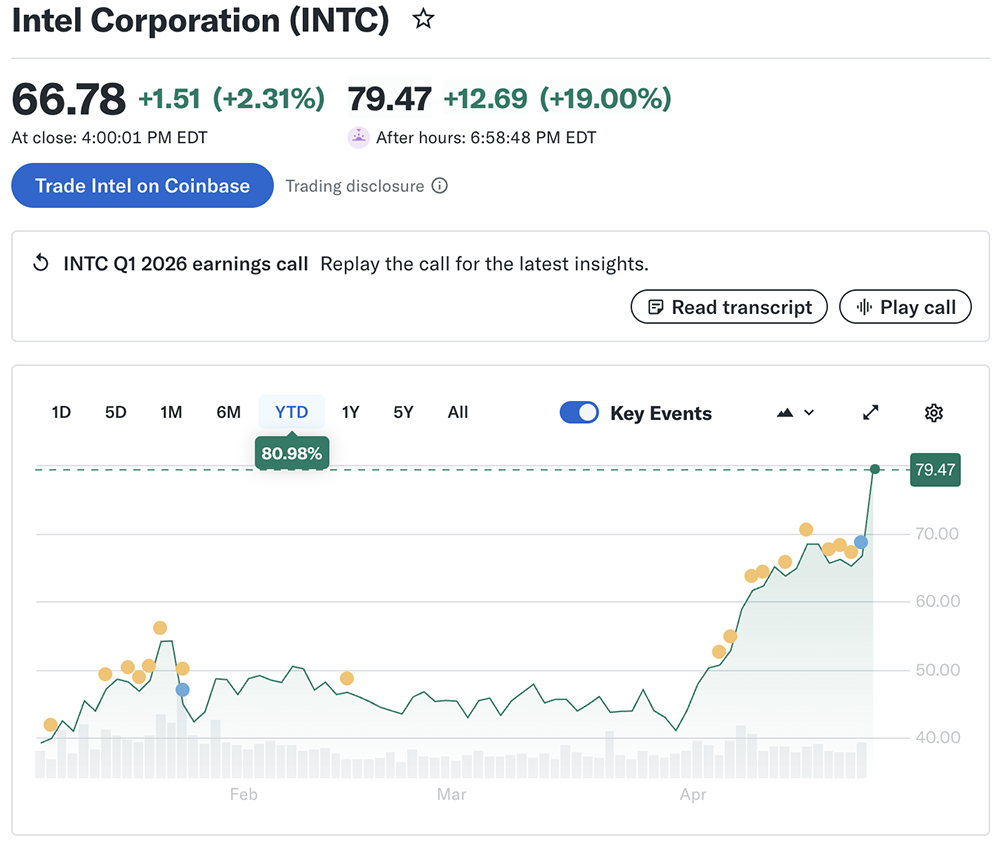Click Trade Intel on Coinbase button
This screenshot has height=847, width=1000.
[142, 186]
